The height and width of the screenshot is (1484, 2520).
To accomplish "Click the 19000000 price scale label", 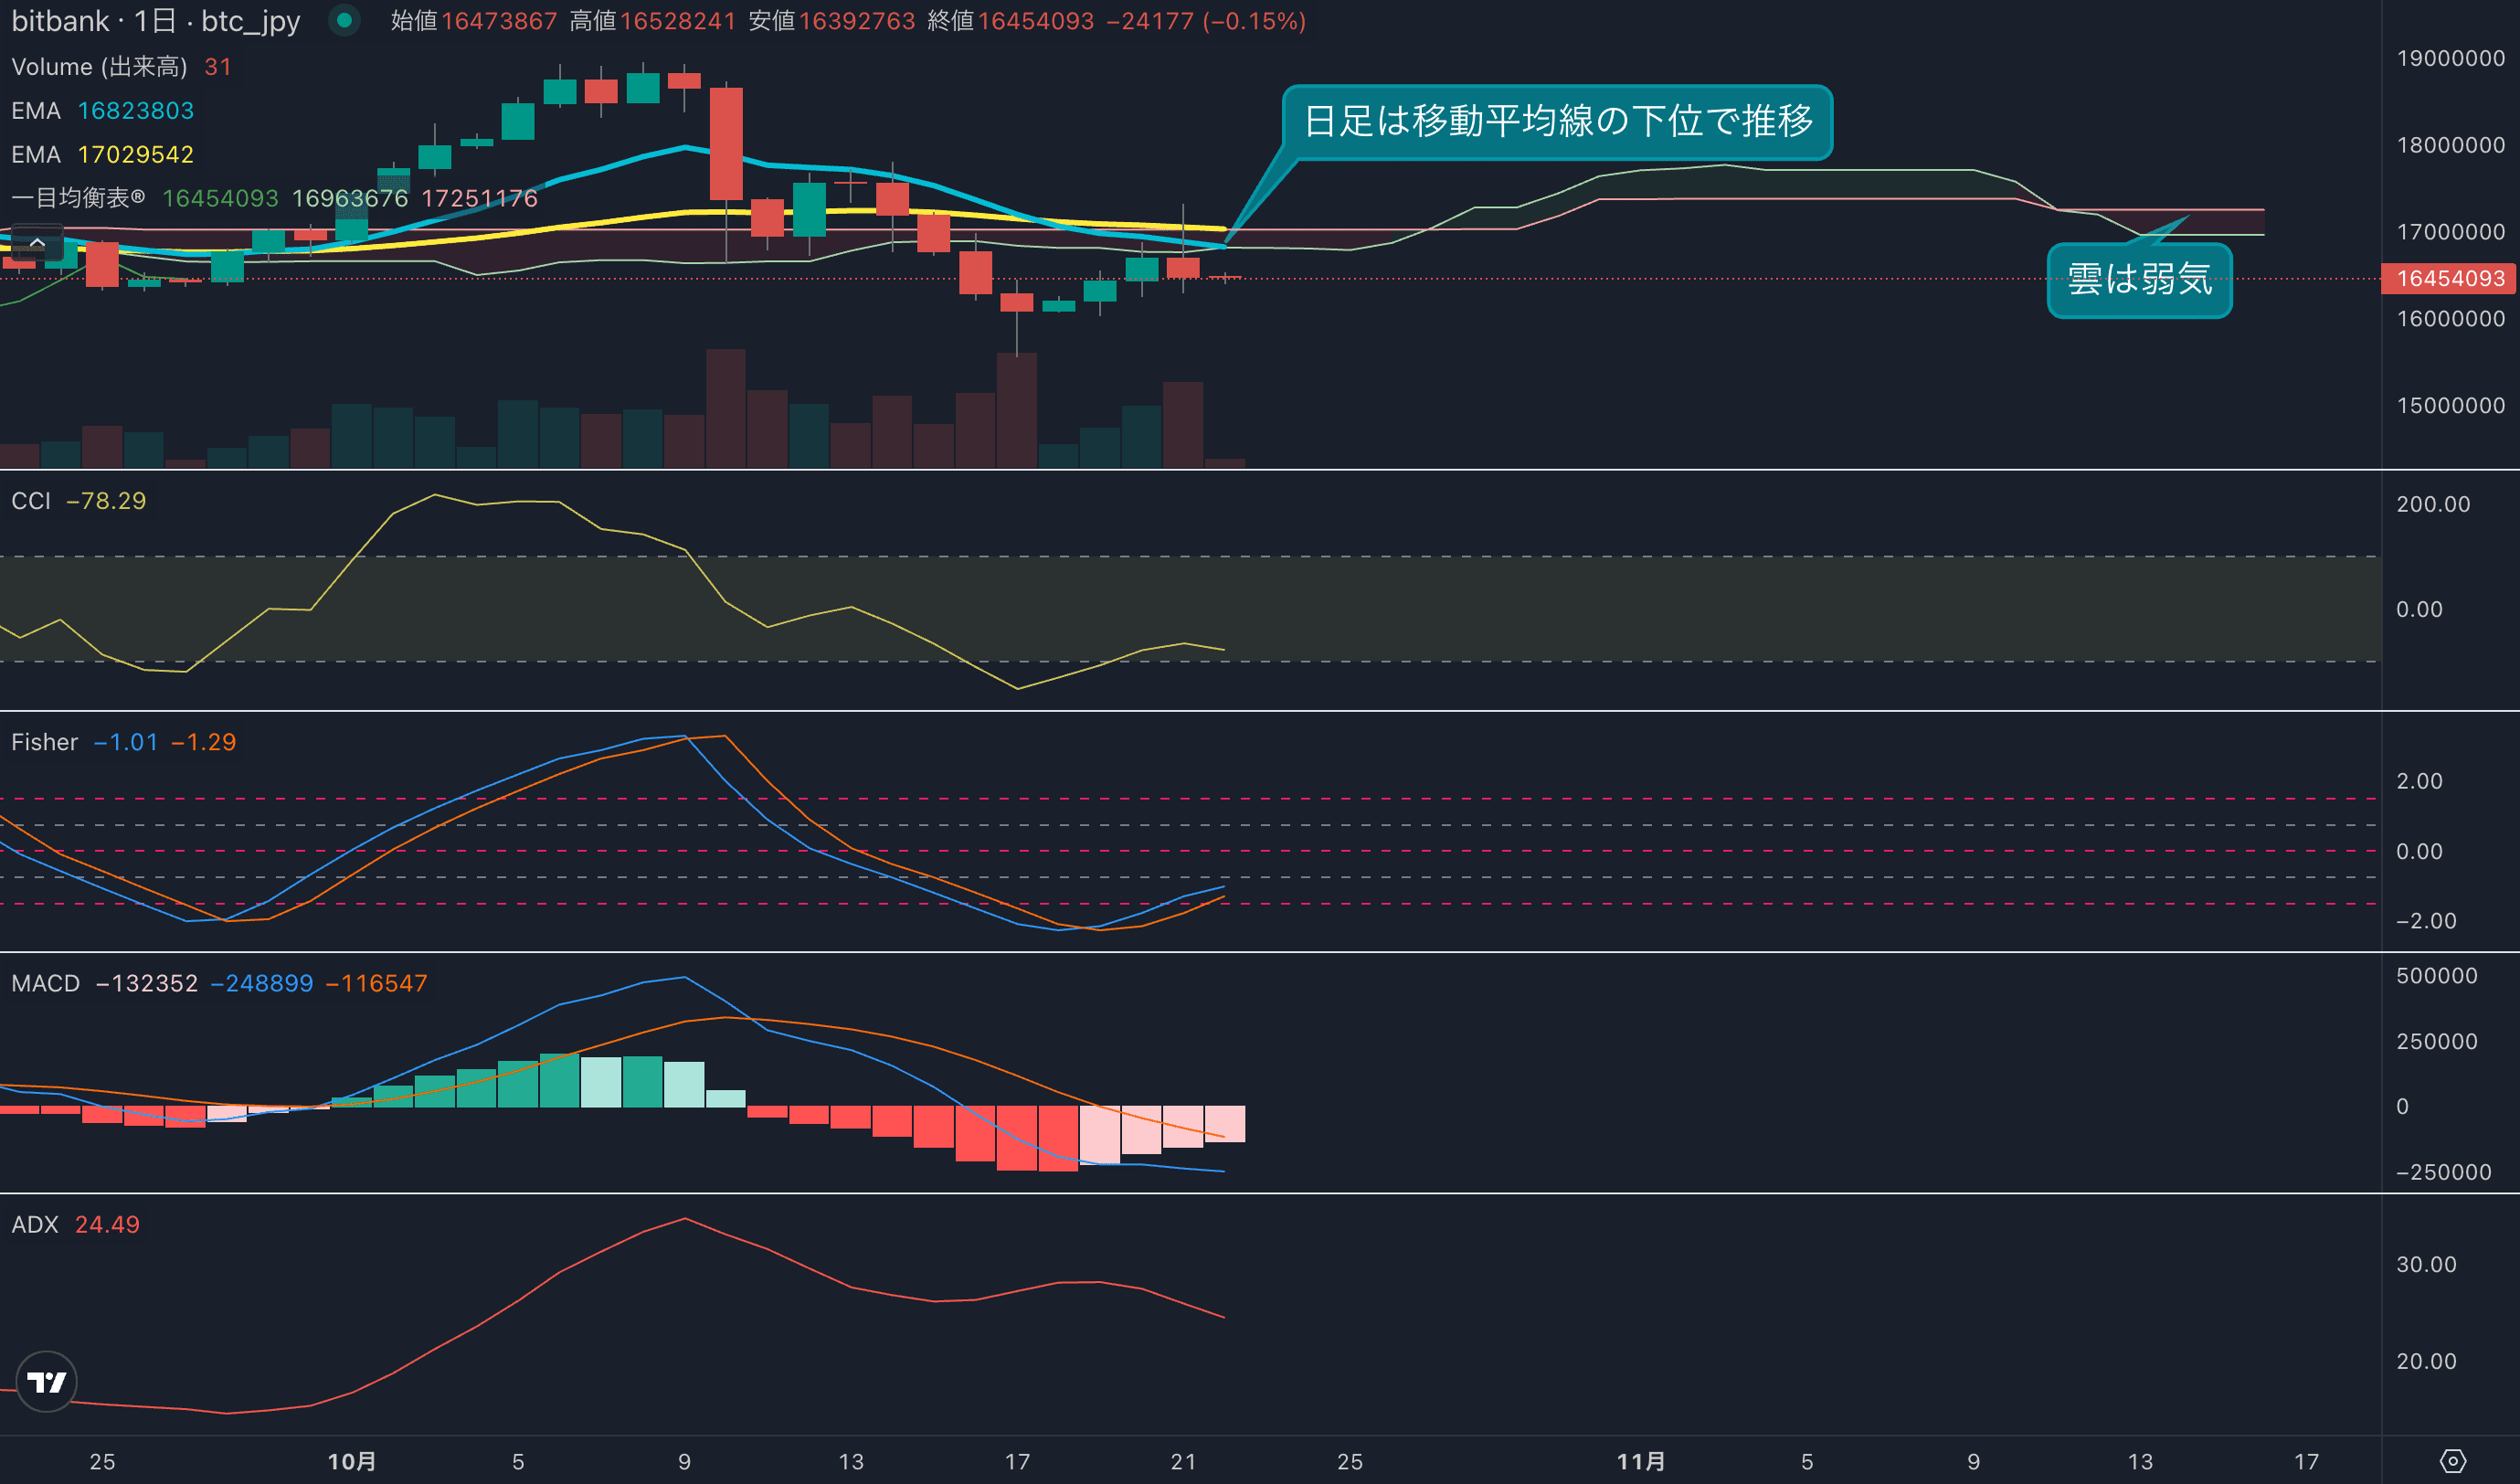I will [x=2449, y=58].
